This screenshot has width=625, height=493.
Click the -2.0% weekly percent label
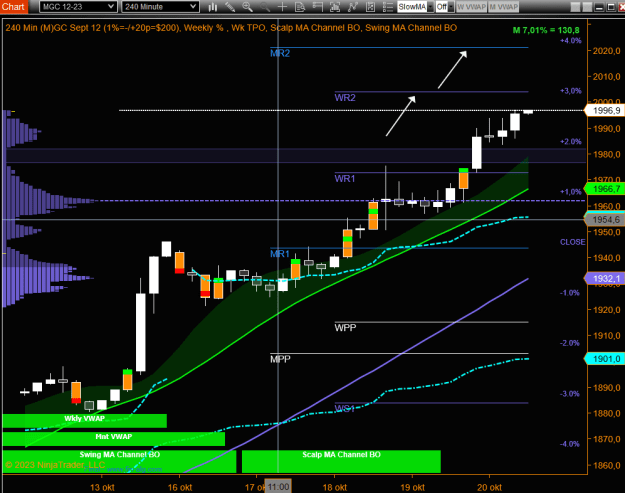pos(570,343)
